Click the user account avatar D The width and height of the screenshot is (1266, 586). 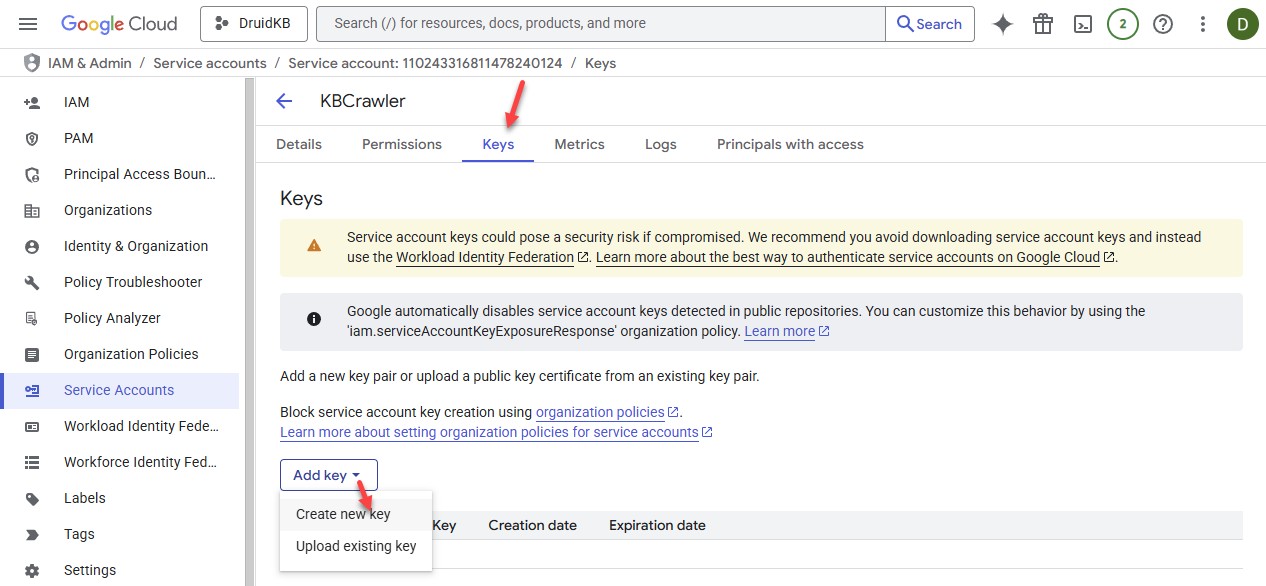pyautogui.click(x=1243, y=24)
